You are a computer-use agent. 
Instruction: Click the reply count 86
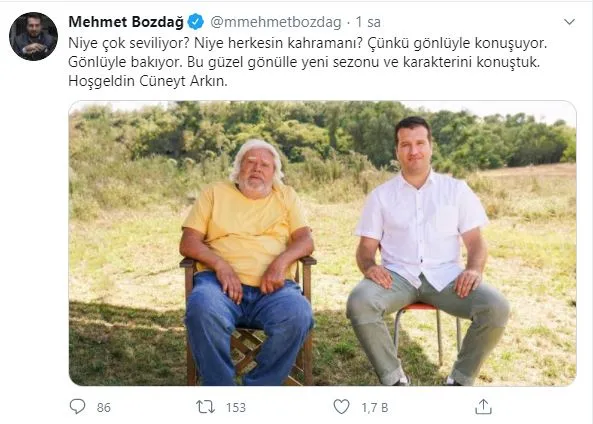[x=103, y=407]
